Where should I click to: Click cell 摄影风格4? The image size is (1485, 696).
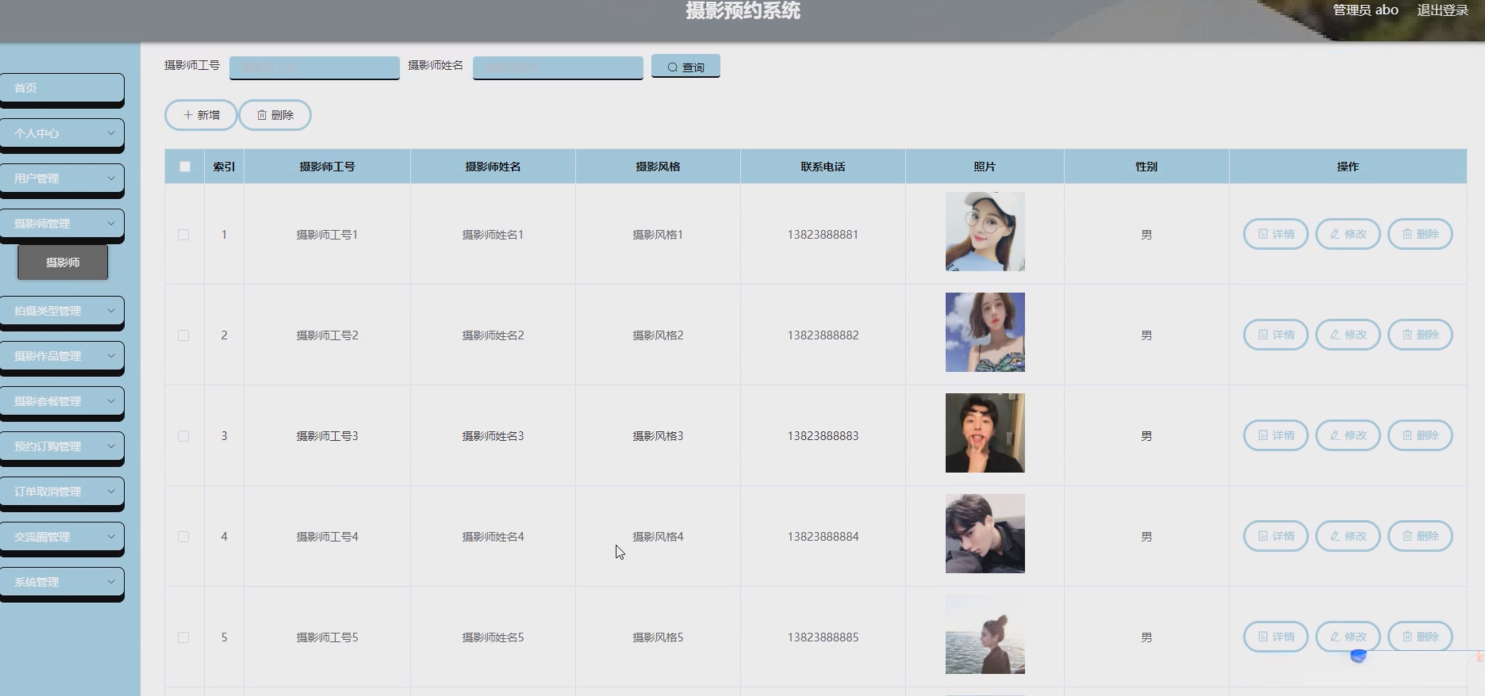(658, 537)
